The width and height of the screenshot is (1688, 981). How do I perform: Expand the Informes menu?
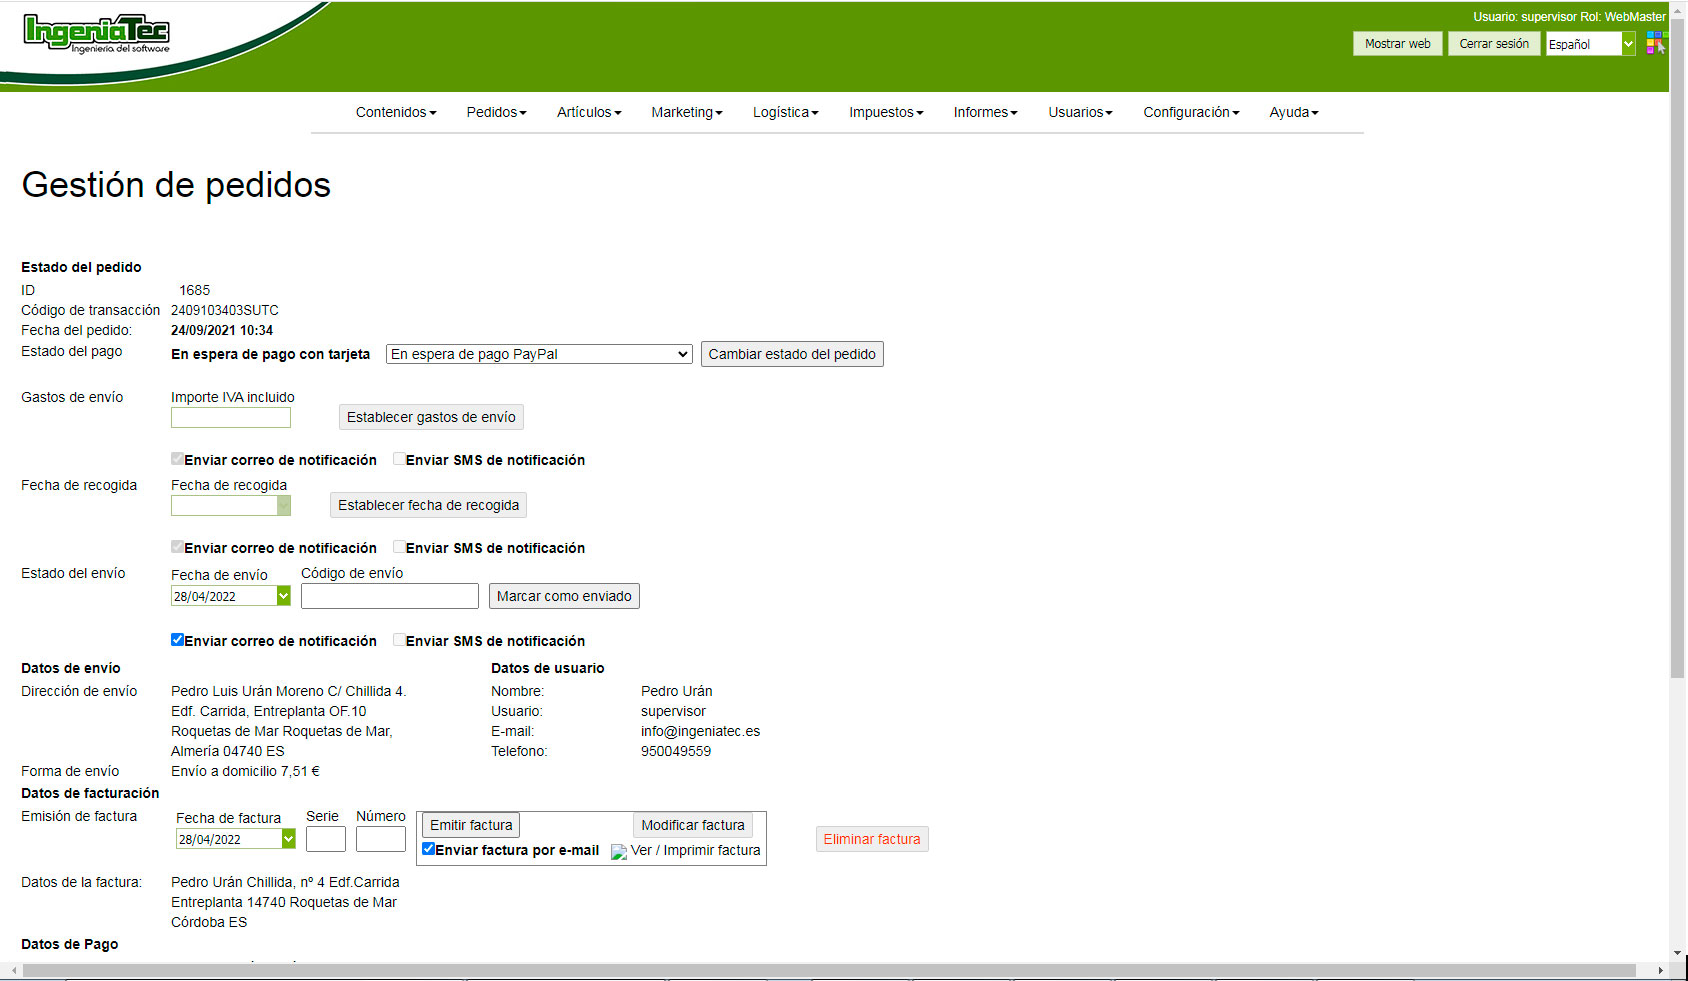[985, 112]
